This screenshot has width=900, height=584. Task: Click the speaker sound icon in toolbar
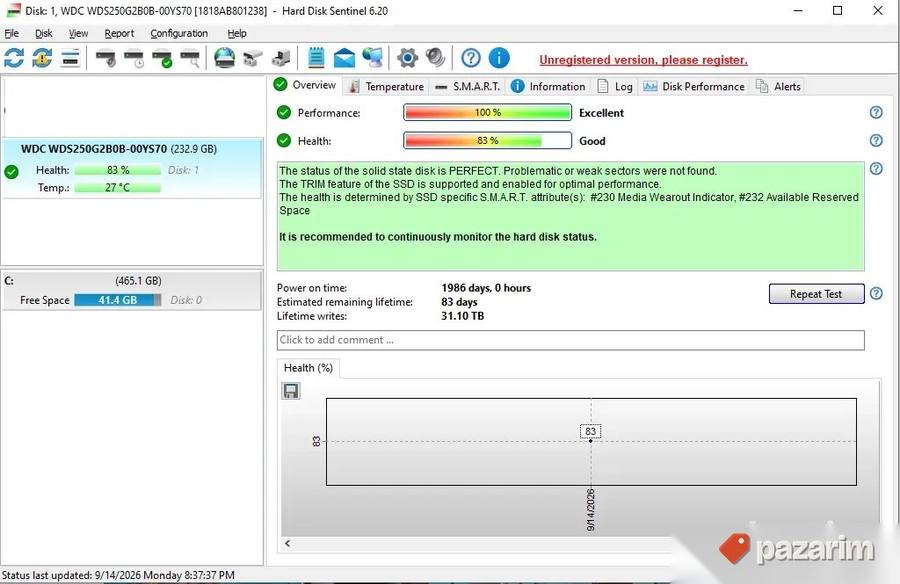point(436,58)
